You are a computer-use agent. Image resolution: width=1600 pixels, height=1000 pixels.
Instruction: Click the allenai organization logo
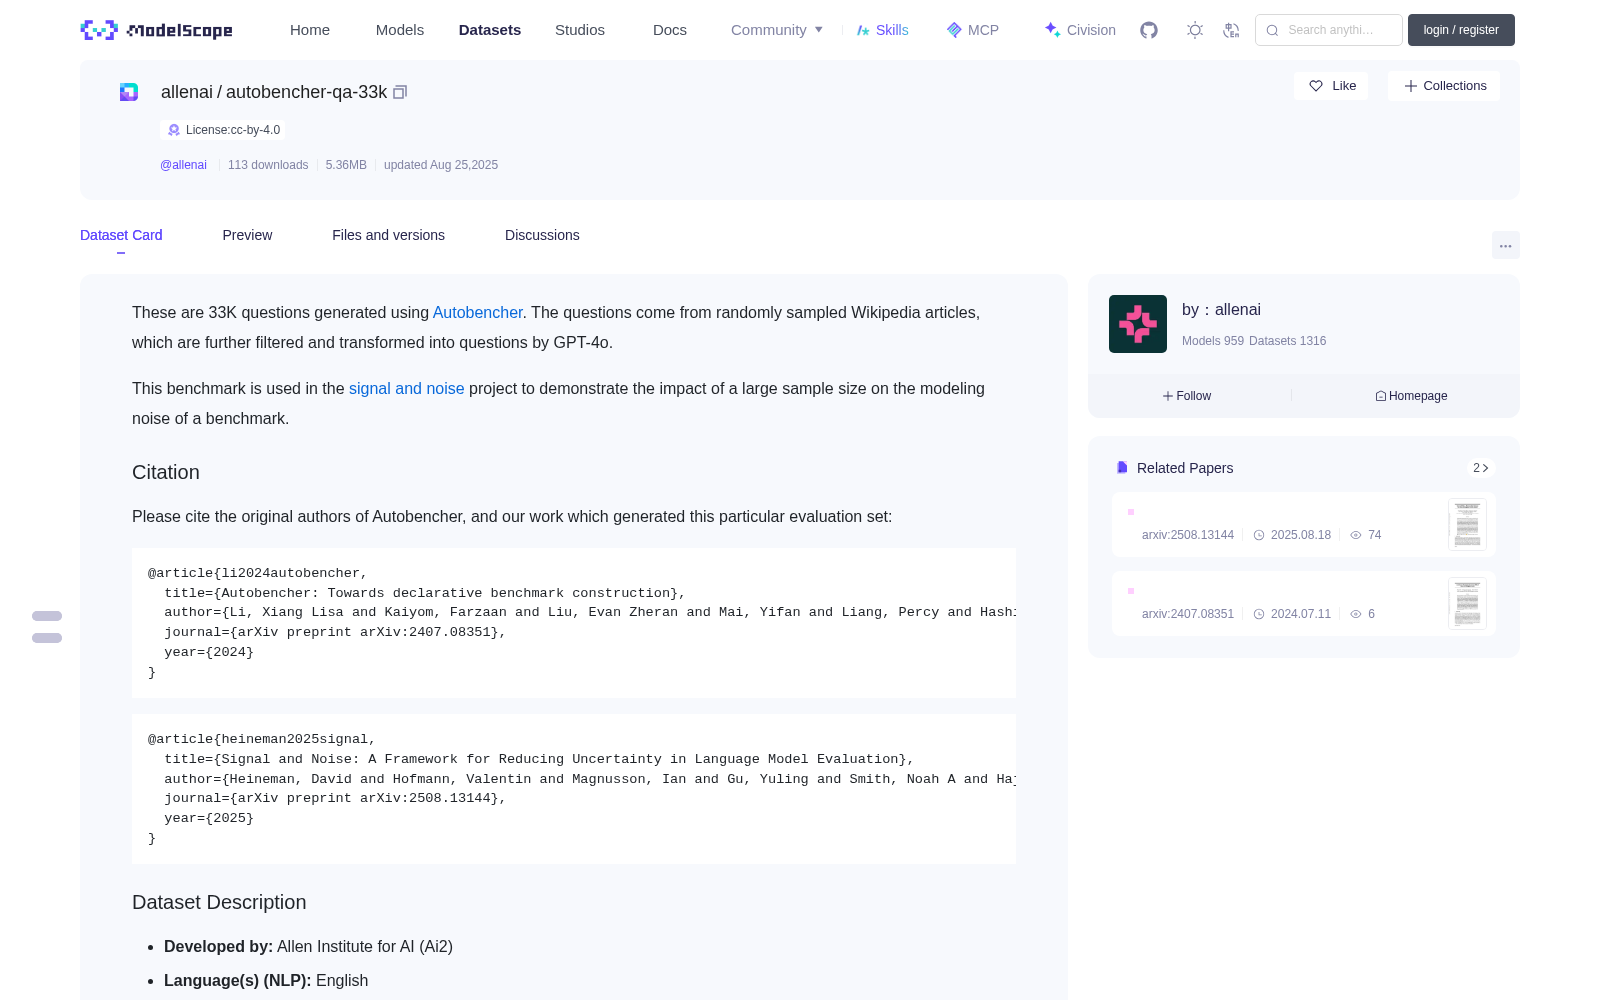pos(1138,324)
